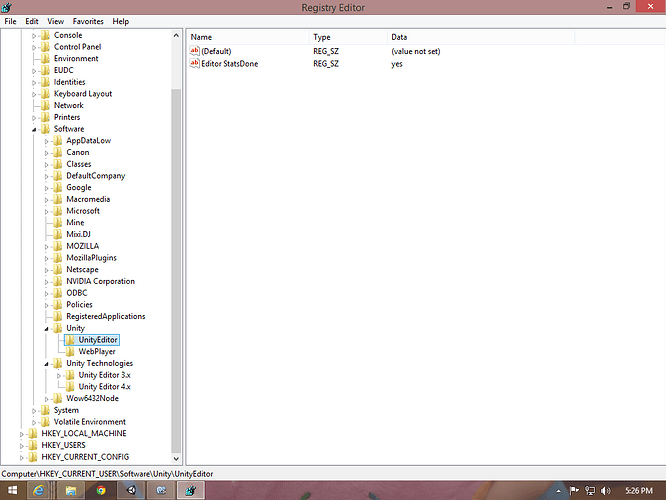Click the UnityEditor folder icon
The image size is (666, 500).
pos(70,340)
